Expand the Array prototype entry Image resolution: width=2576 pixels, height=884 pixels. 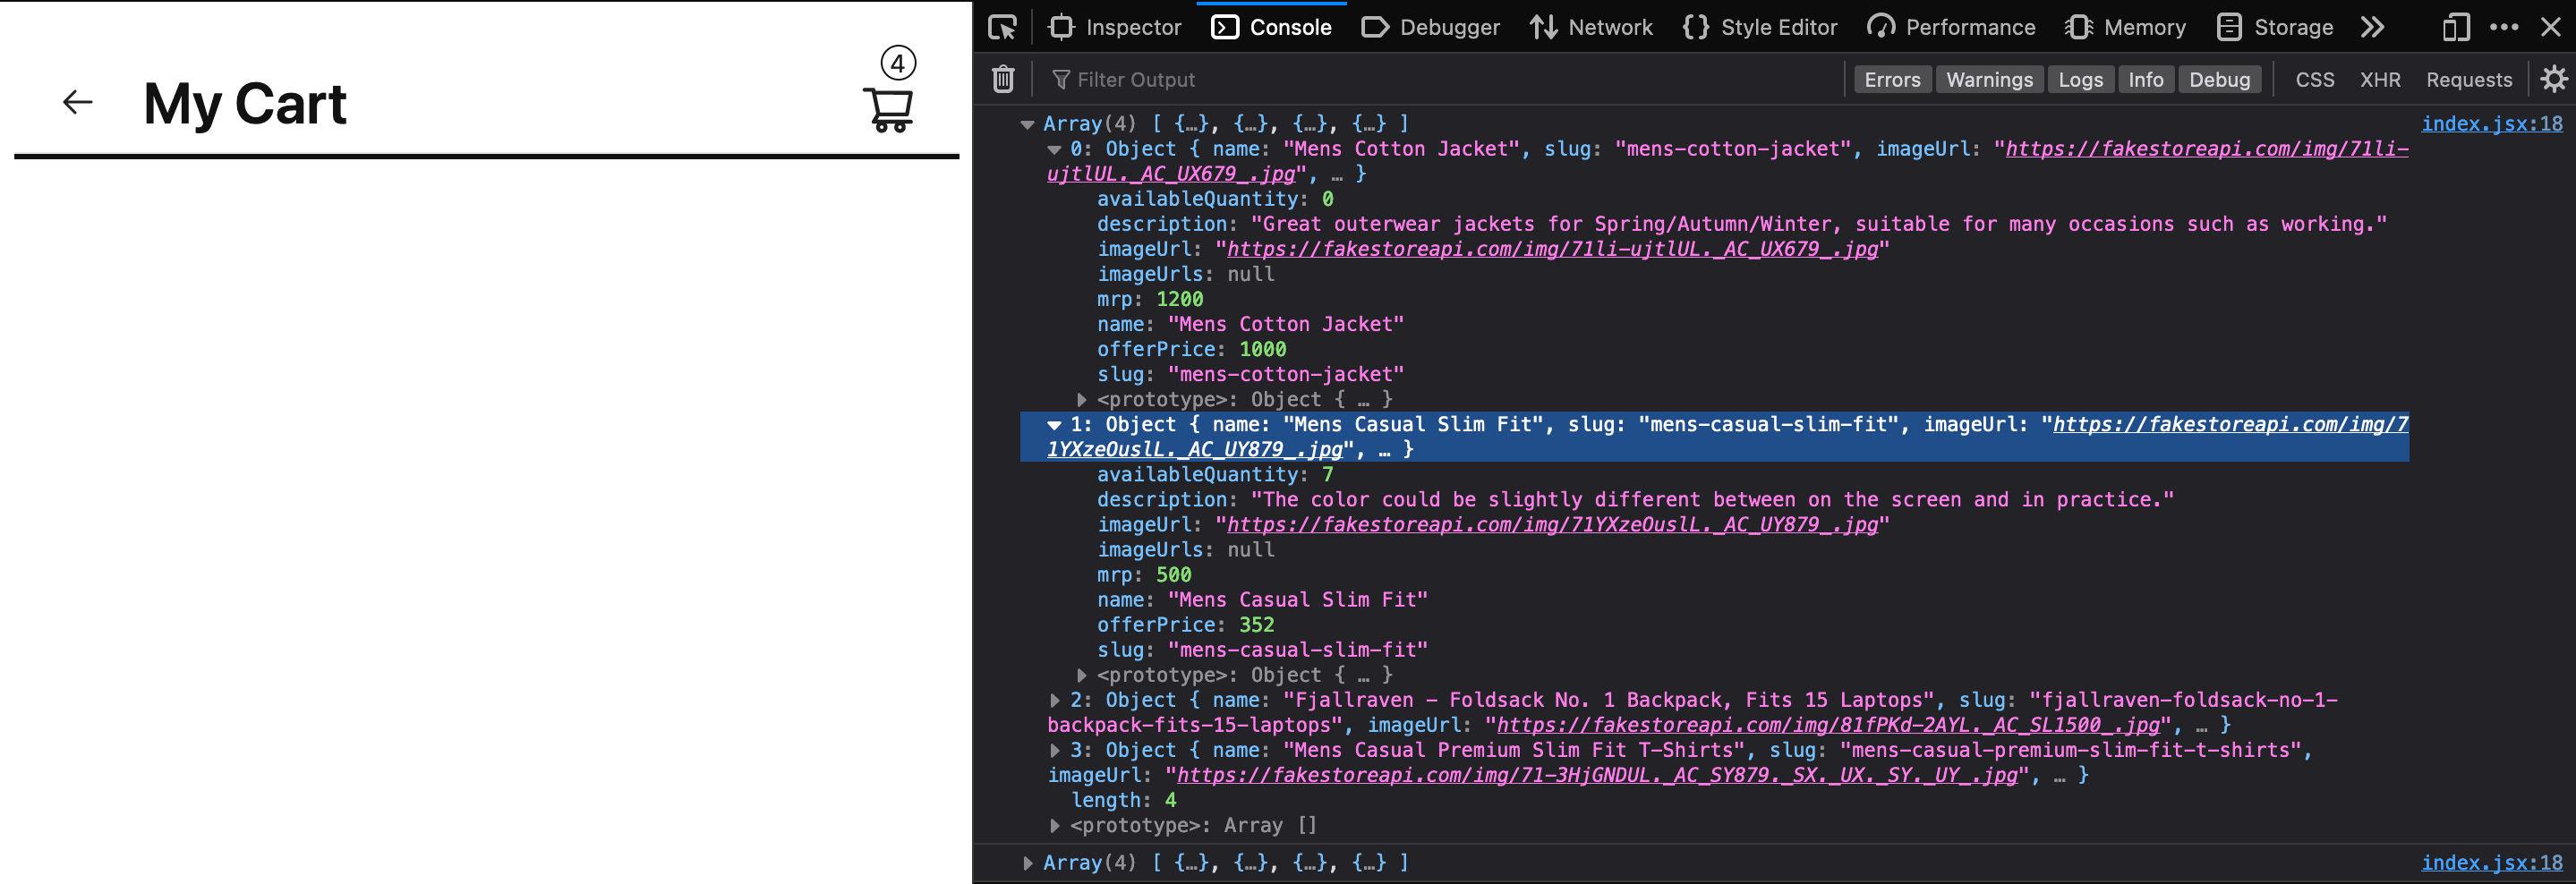coord(1054,826)
